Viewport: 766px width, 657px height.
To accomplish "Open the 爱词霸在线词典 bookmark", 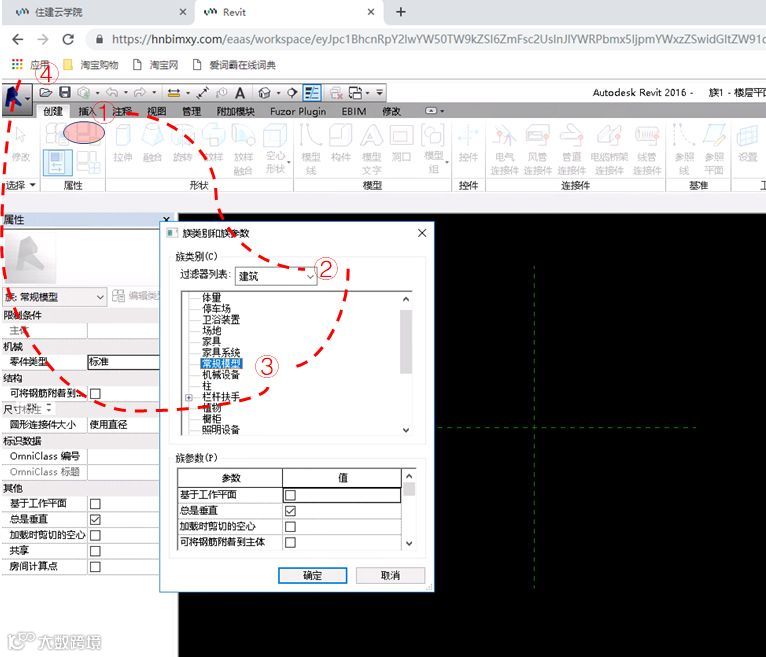I will (234, 64).
